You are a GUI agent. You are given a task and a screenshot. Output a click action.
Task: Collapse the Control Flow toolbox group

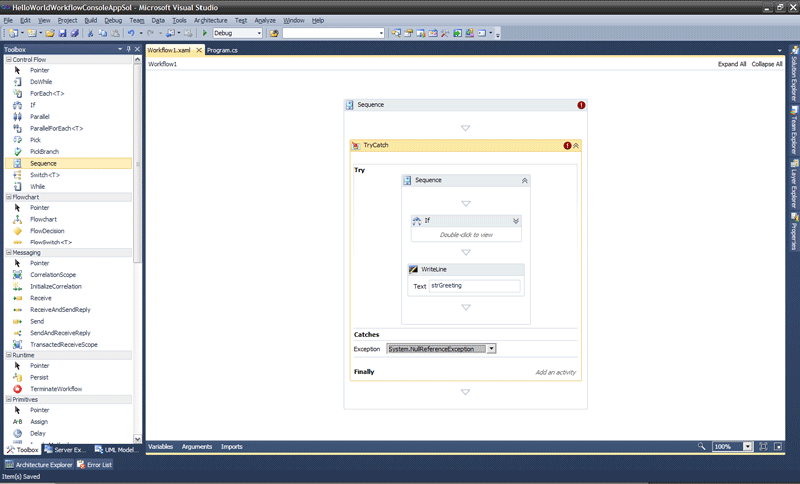point(9,60)
